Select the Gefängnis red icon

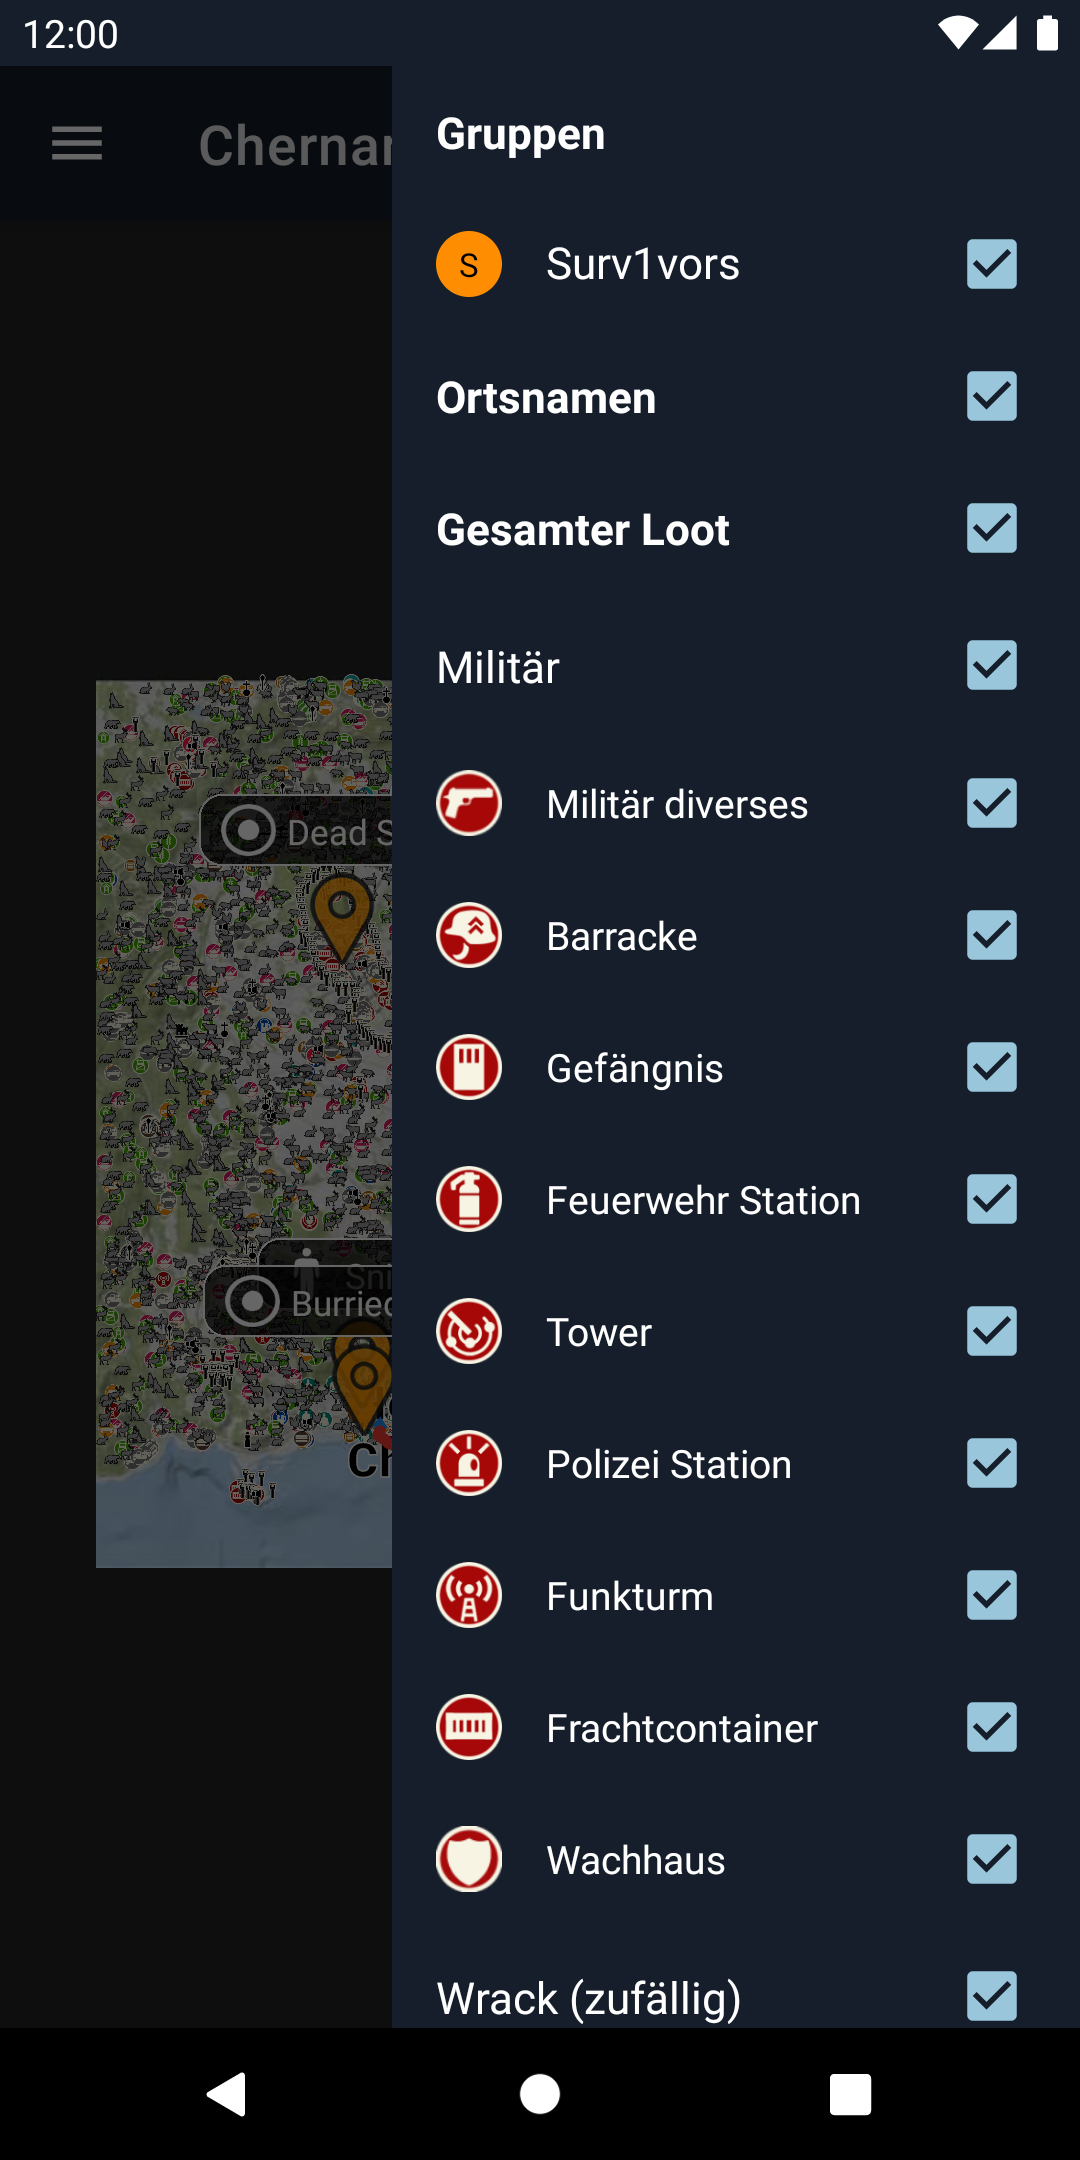[469, 1068]
